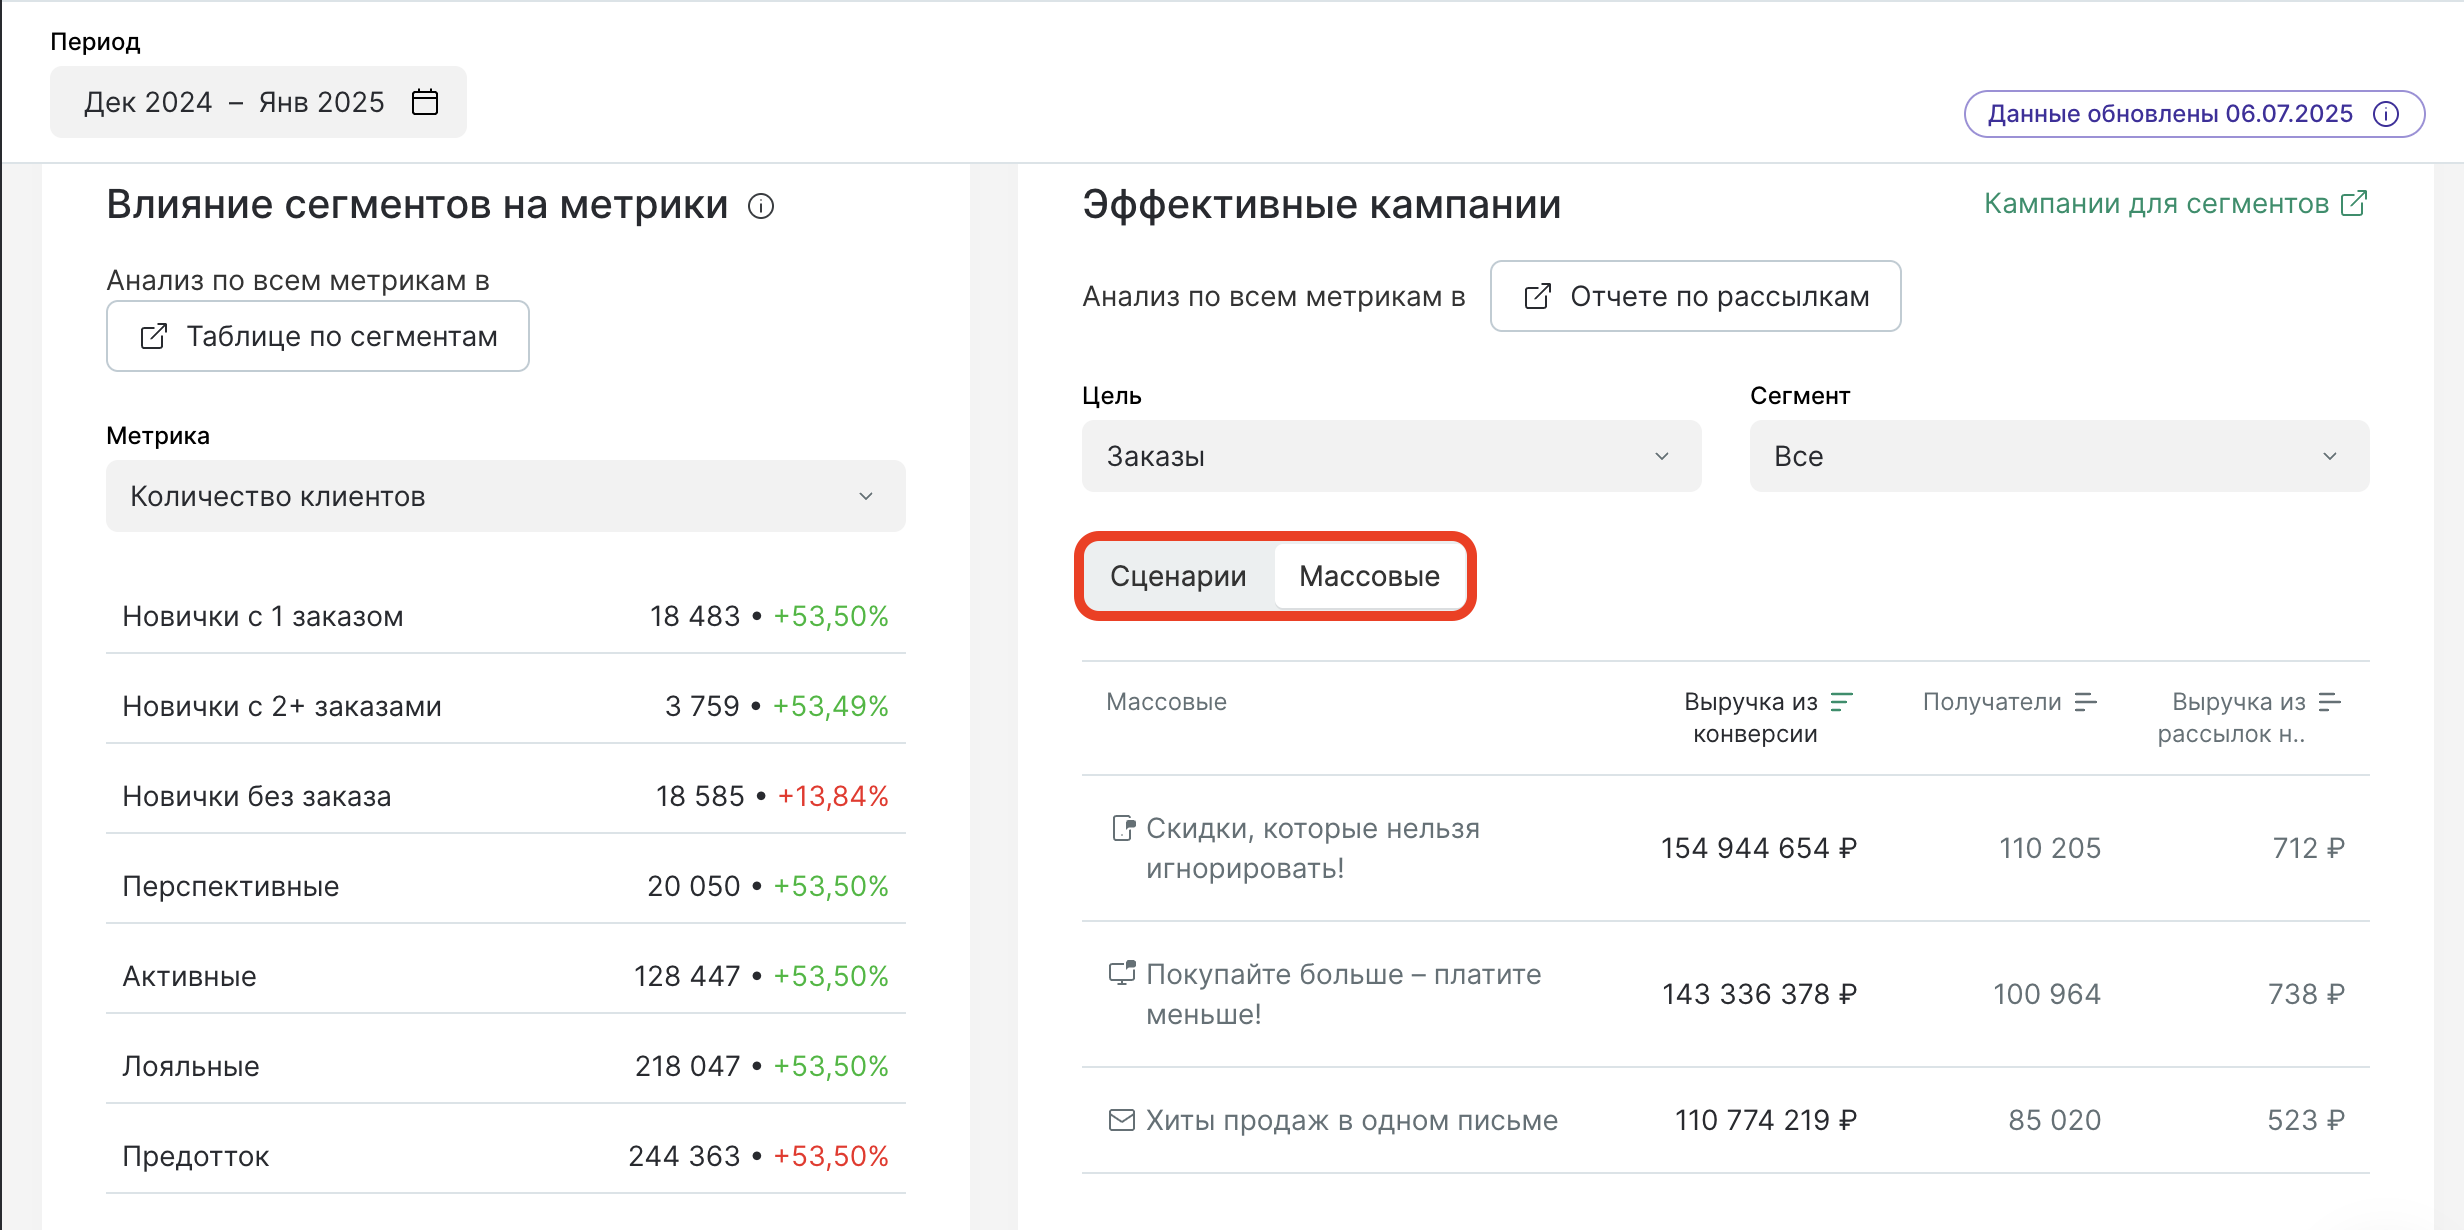This screenshot has height=1230, width=2464.
Task: Click the Выручка из конверсии column header
Action: pos(1751,717)
